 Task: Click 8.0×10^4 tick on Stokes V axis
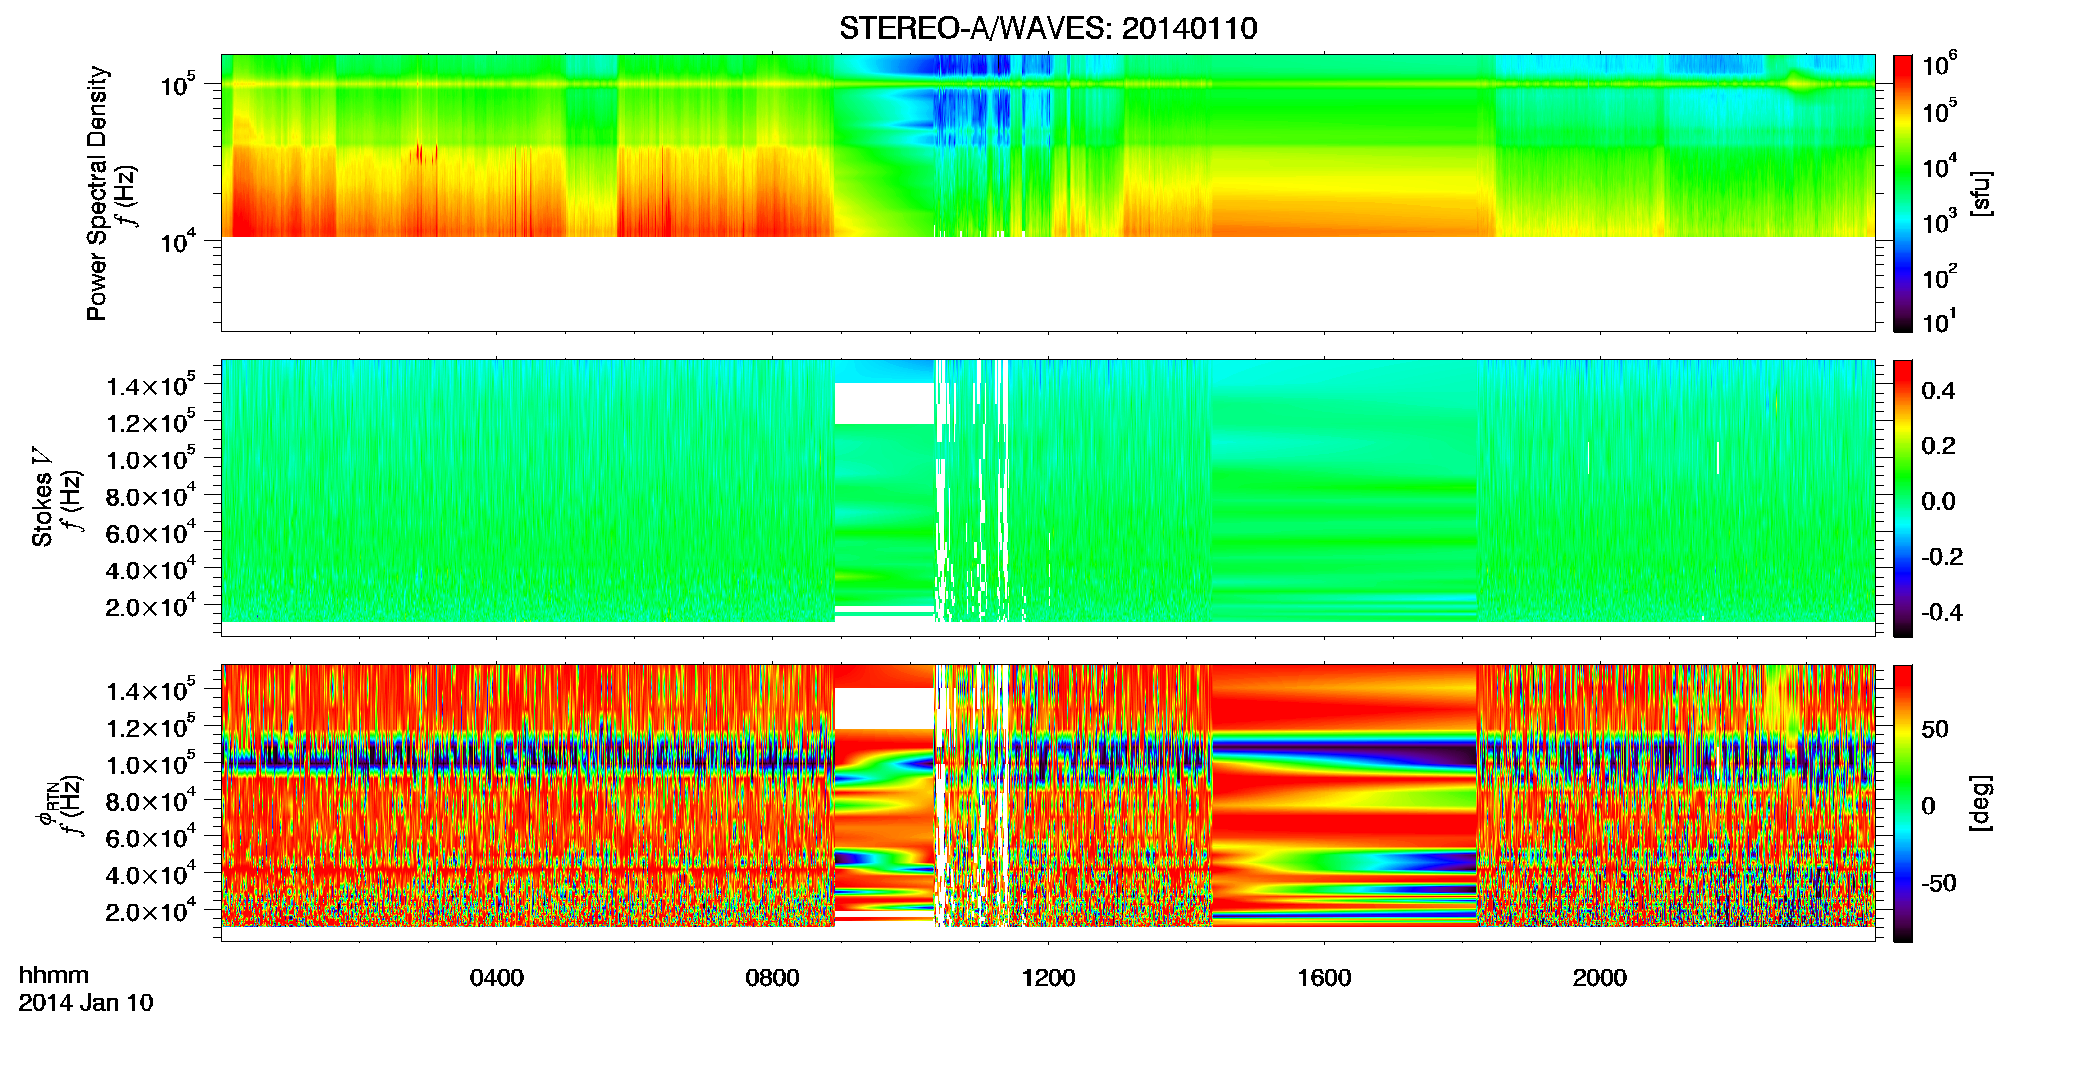click(150, 496)
